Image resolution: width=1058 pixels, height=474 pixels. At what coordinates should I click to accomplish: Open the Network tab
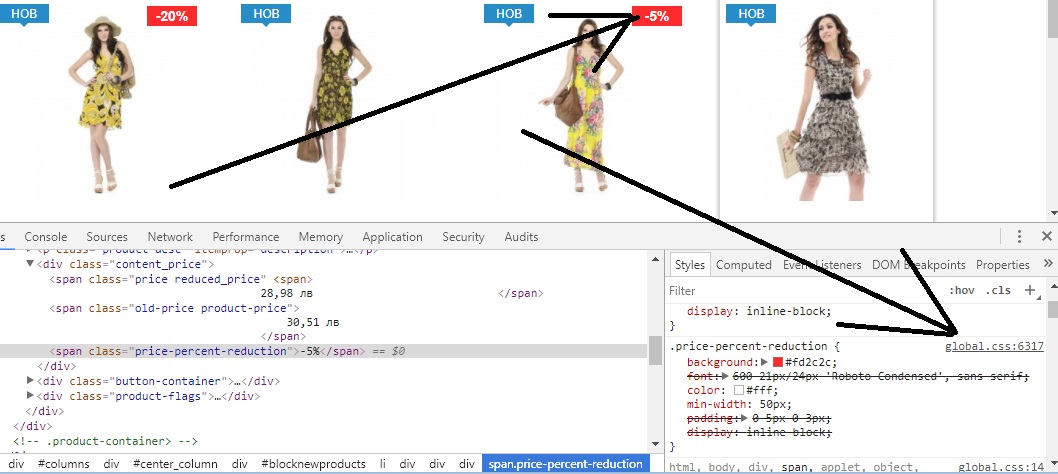[x=170, y=237]
